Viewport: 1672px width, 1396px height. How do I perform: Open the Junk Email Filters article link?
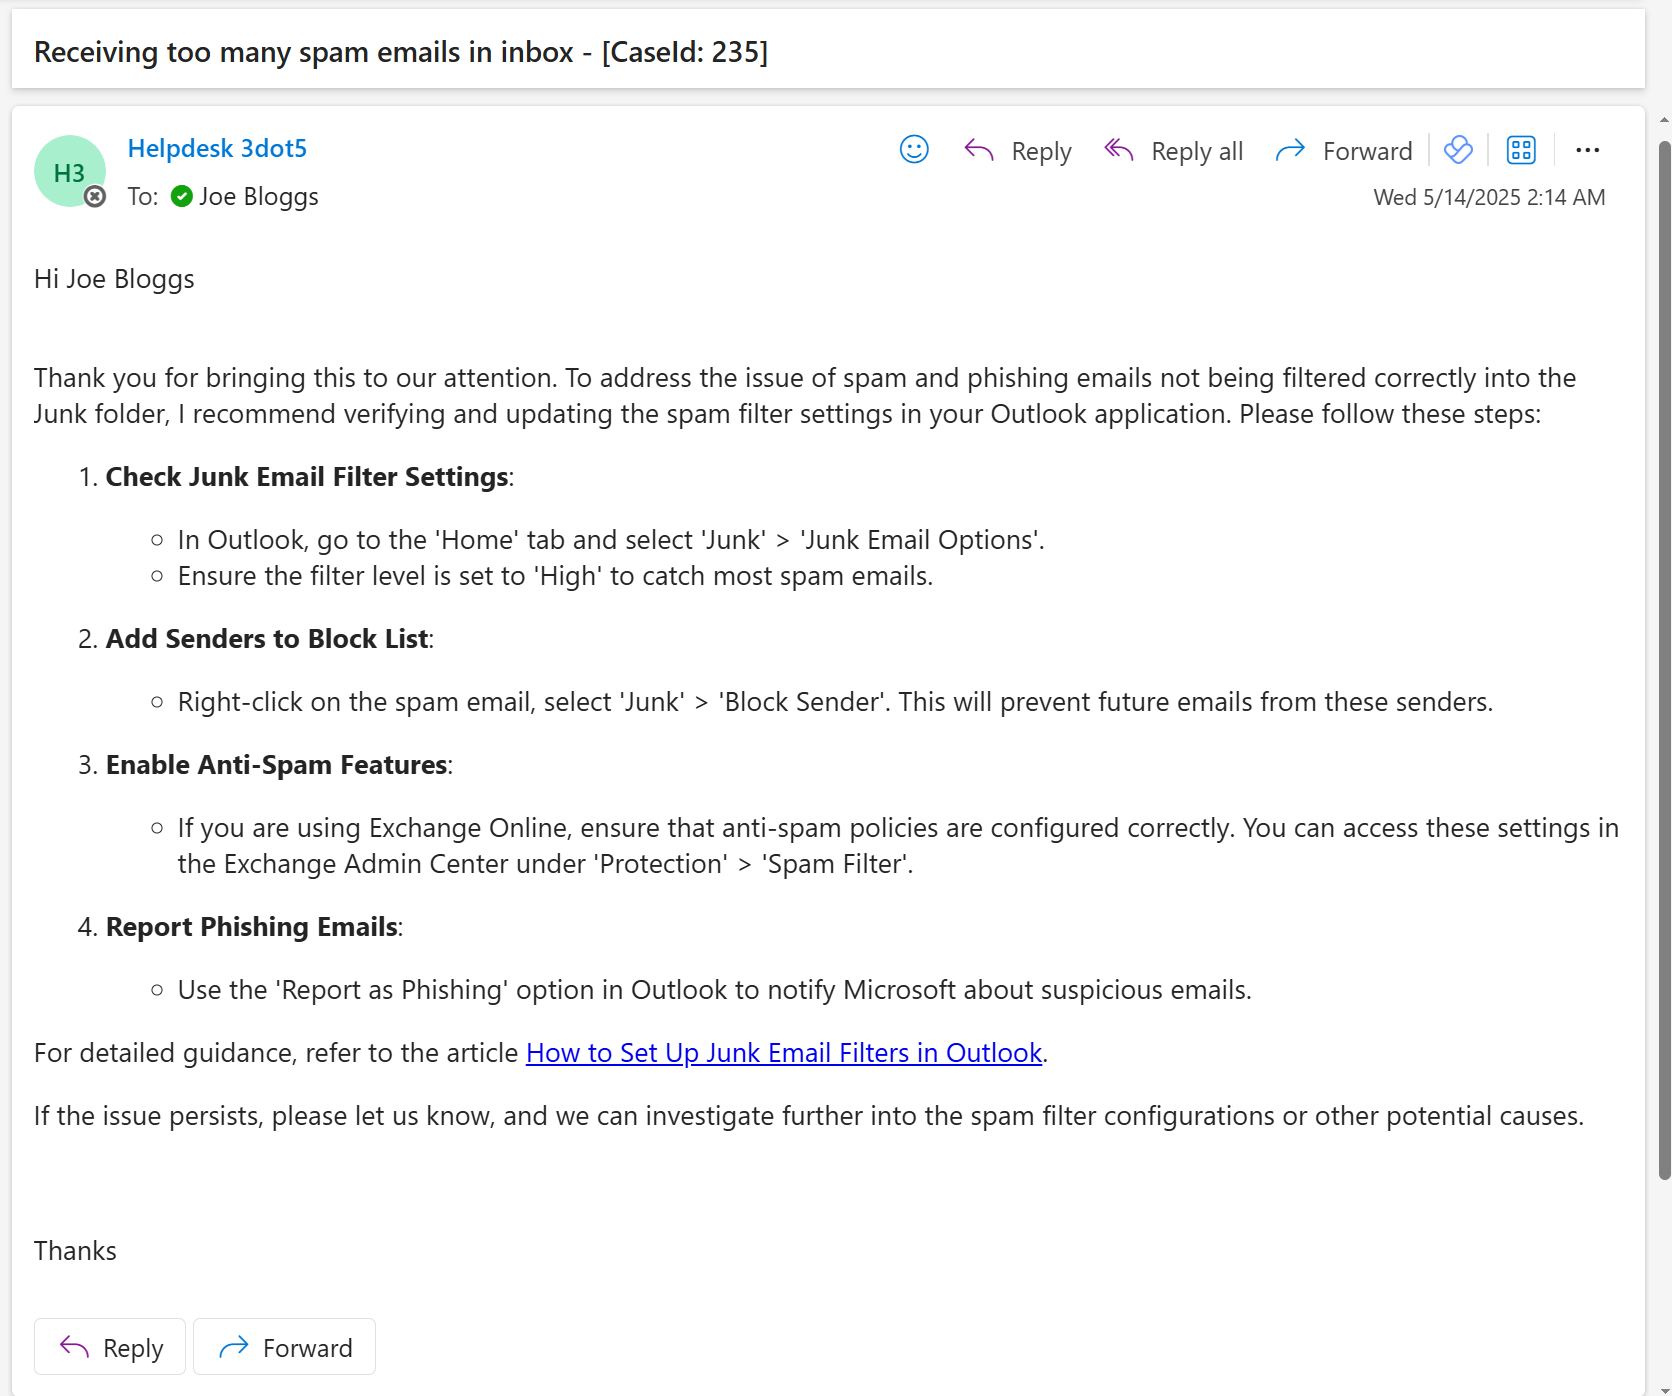783,1053
